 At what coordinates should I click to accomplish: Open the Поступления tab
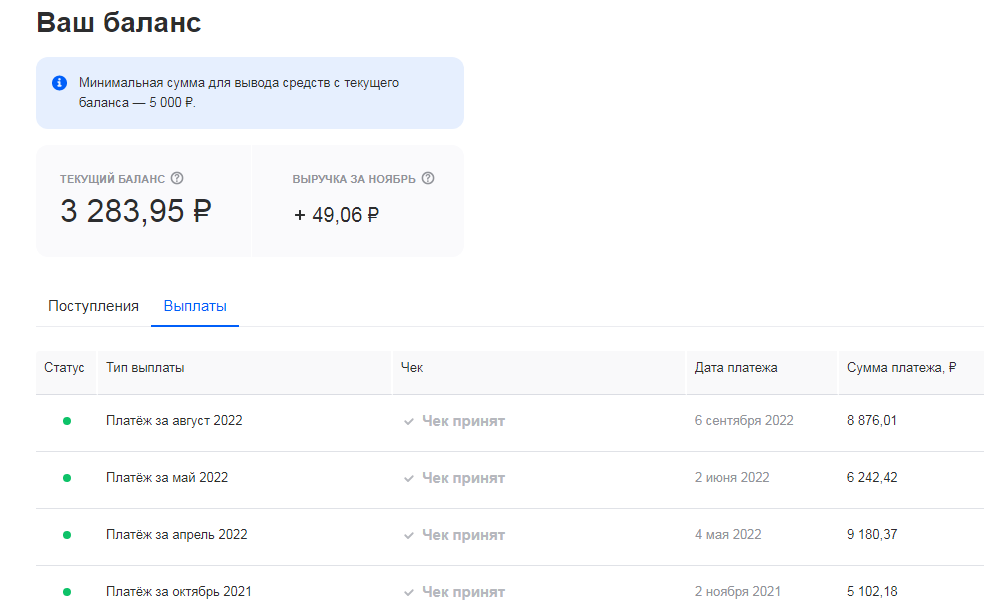coord(93,306)
